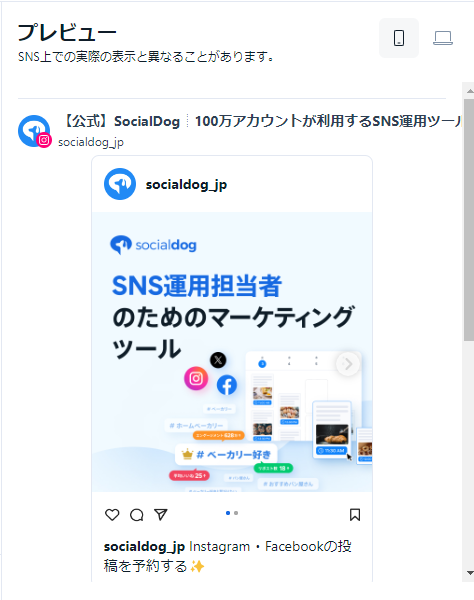Click scrollbar down arrow
474x600 pixels.
coord(469,573)
